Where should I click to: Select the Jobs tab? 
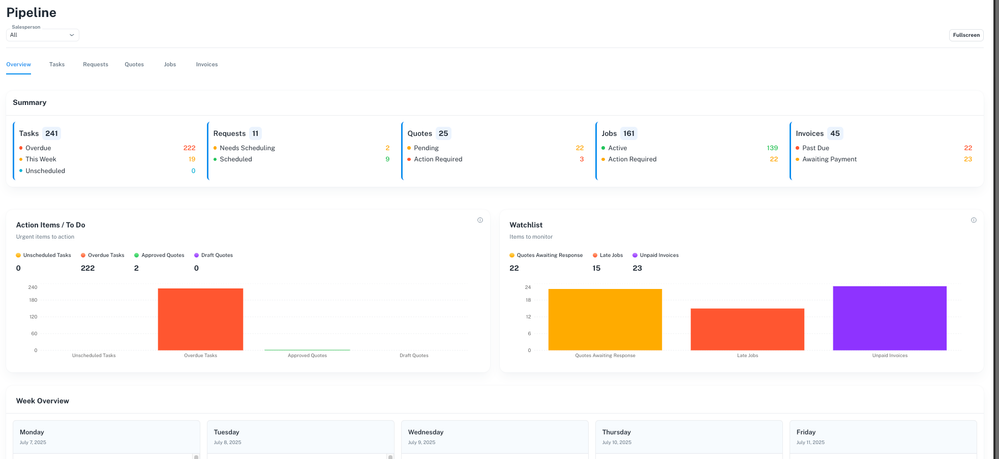(170, 64)
